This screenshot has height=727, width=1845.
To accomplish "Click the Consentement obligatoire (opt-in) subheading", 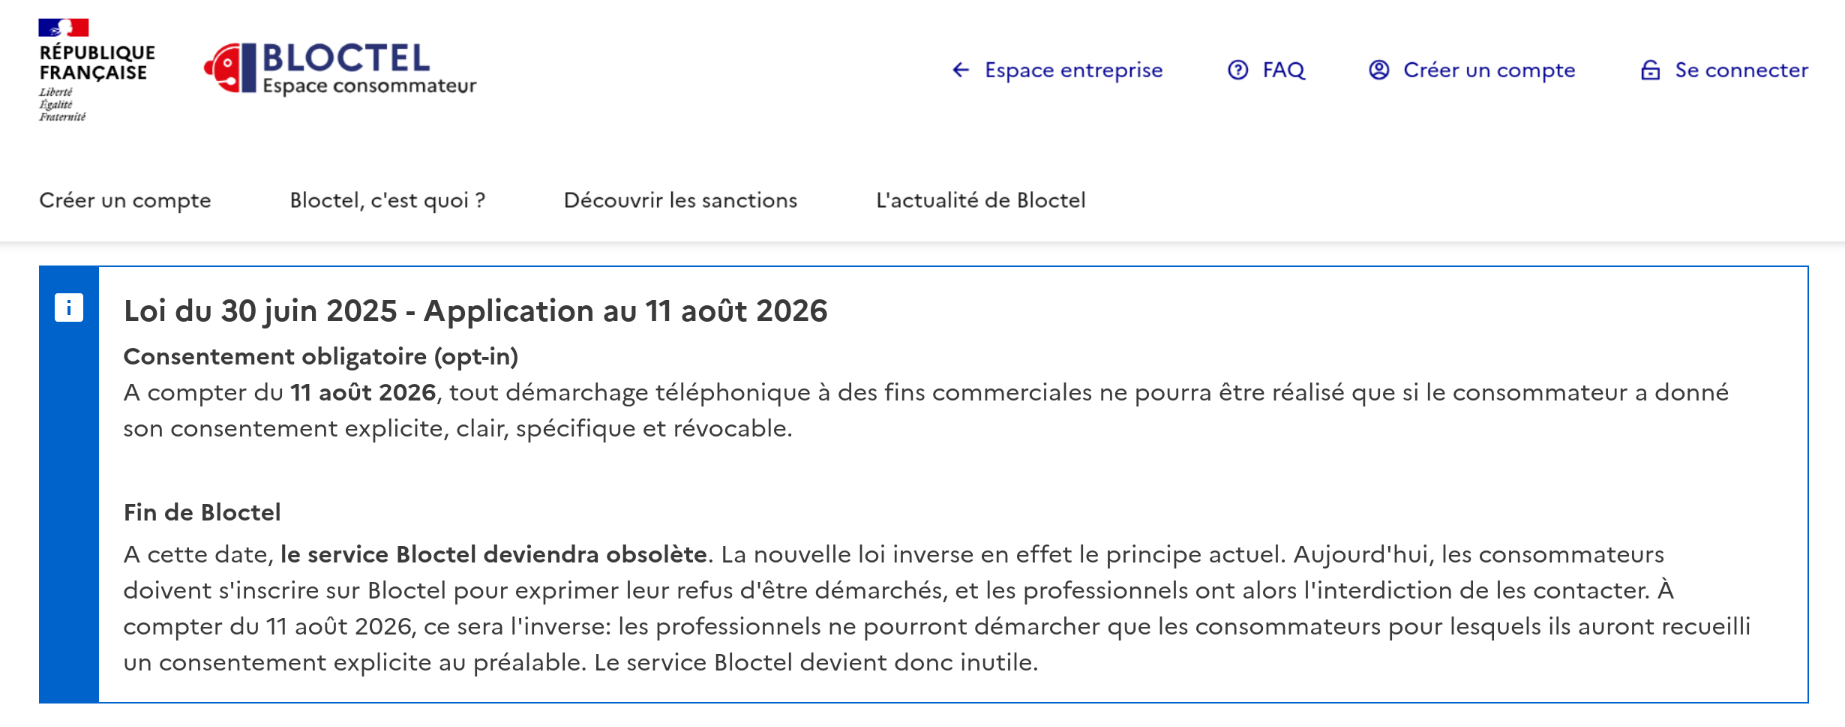I will point(321,357).
